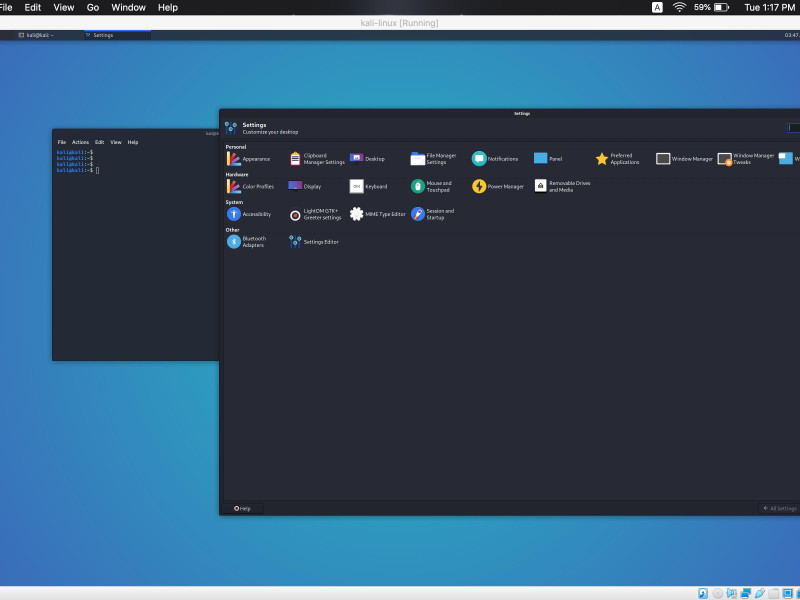Open the terminal View menu
800x600 pixels.
(x=116, y=142)
